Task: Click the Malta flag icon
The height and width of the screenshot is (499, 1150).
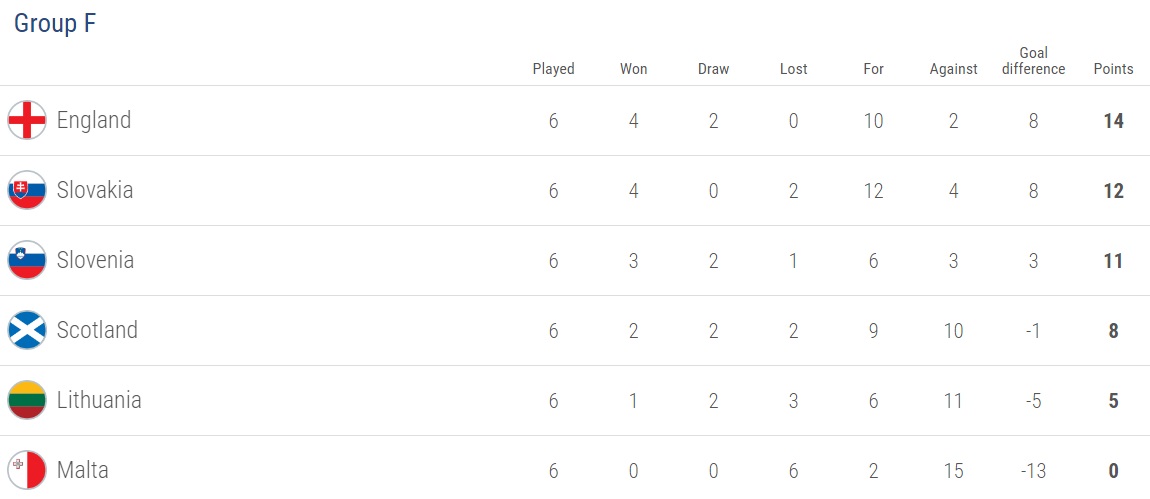Action: point(27,471)
